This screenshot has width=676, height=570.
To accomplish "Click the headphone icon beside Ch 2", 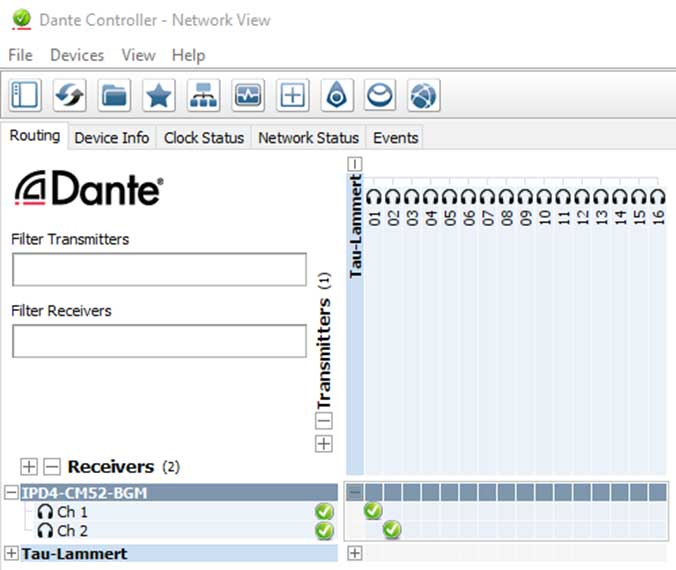I will coord(45,530).
